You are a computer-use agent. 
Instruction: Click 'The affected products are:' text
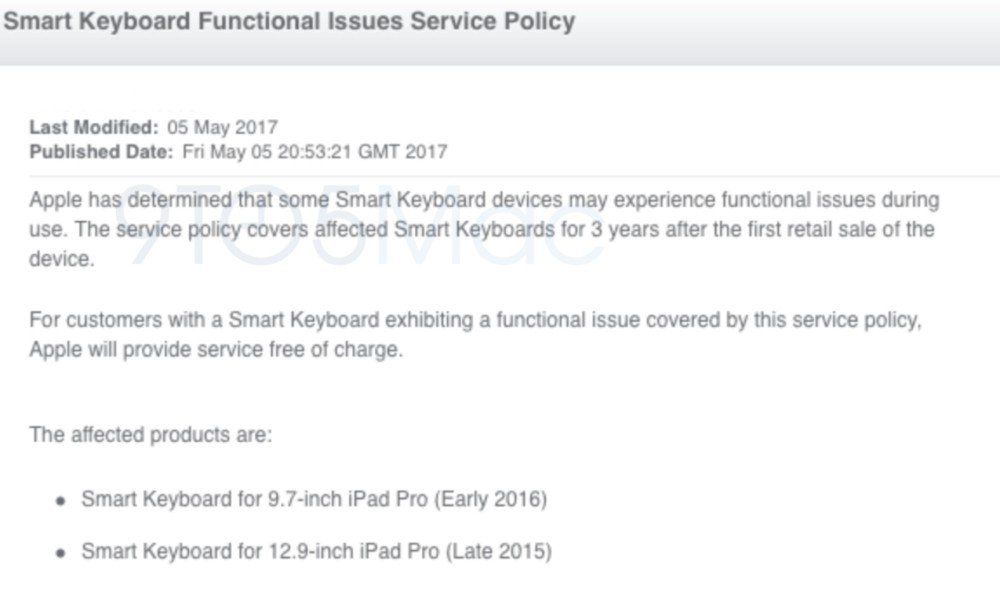151,435
